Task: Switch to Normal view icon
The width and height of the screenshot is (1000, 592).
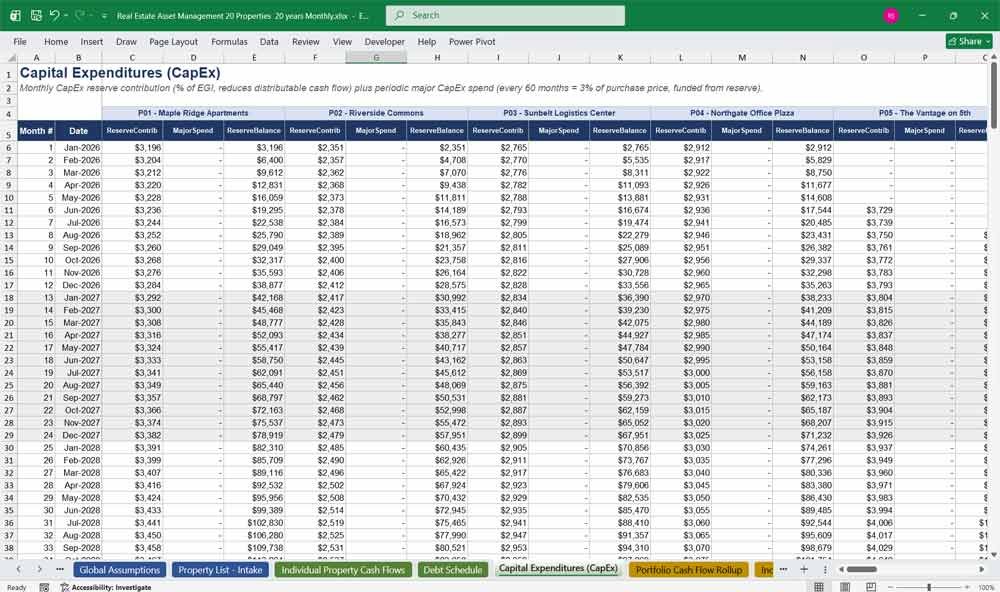Action: click(x=819, y=586)
